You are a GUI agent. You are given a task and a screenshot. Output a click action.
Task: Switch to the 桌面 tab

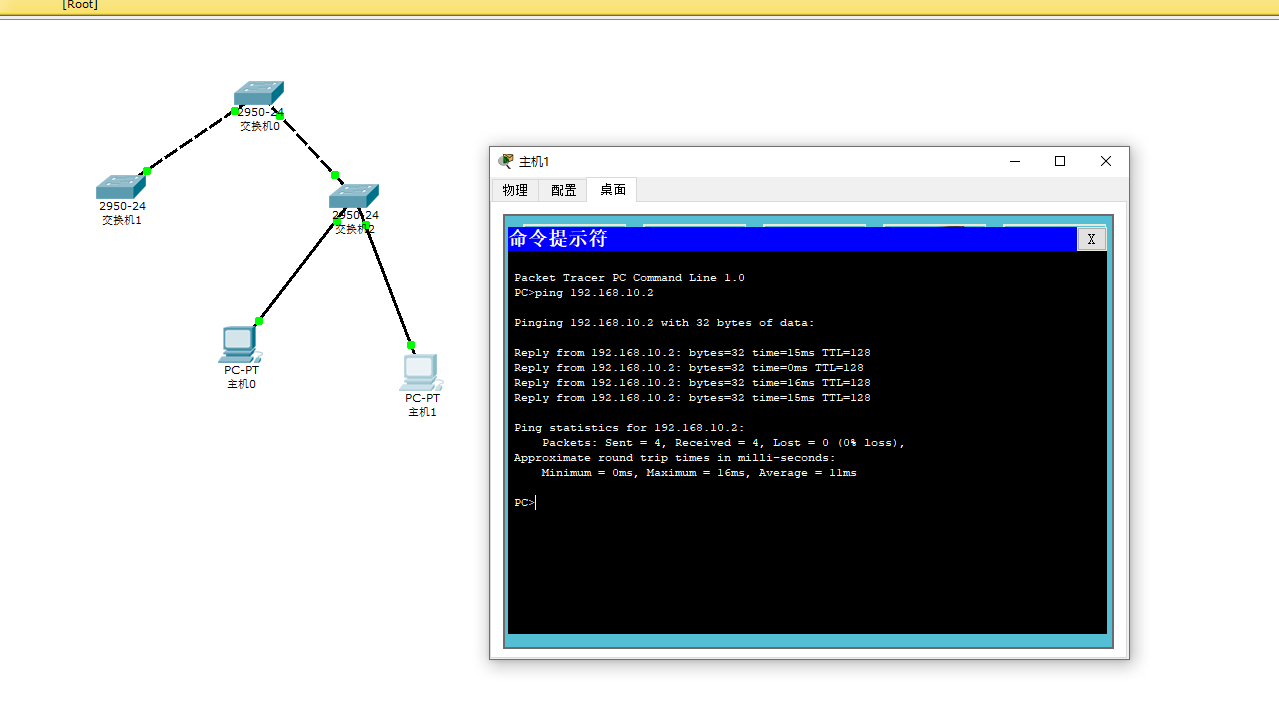click(612, 190)
